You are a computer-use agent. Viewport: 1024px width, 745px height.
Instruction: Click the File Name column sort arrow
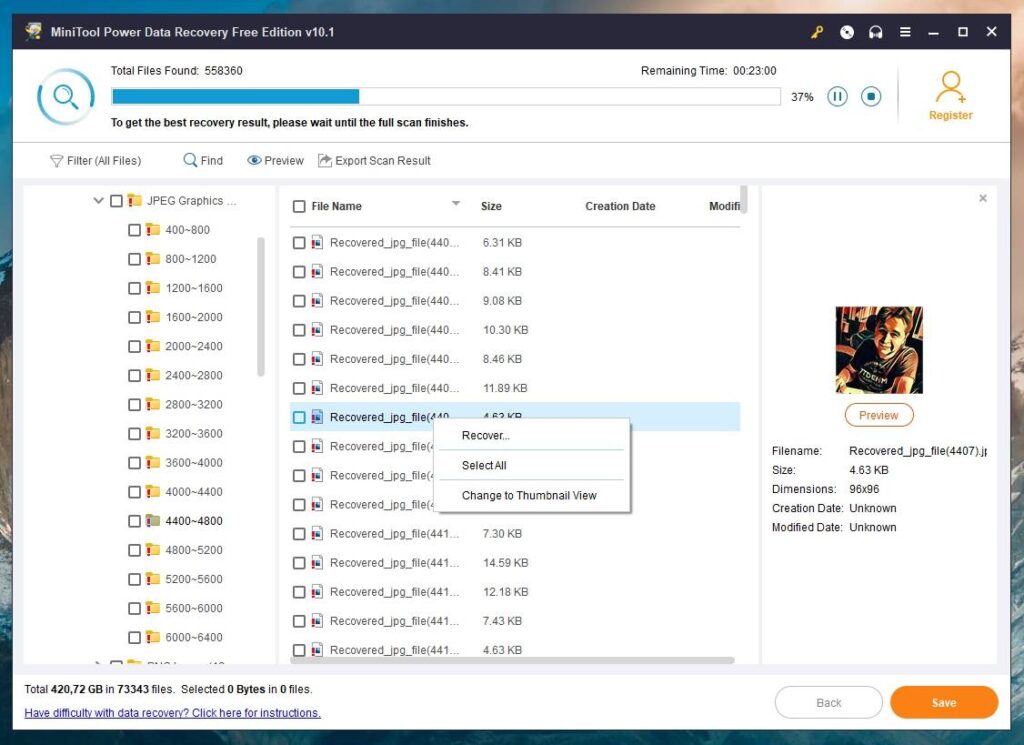pos(456,204)
